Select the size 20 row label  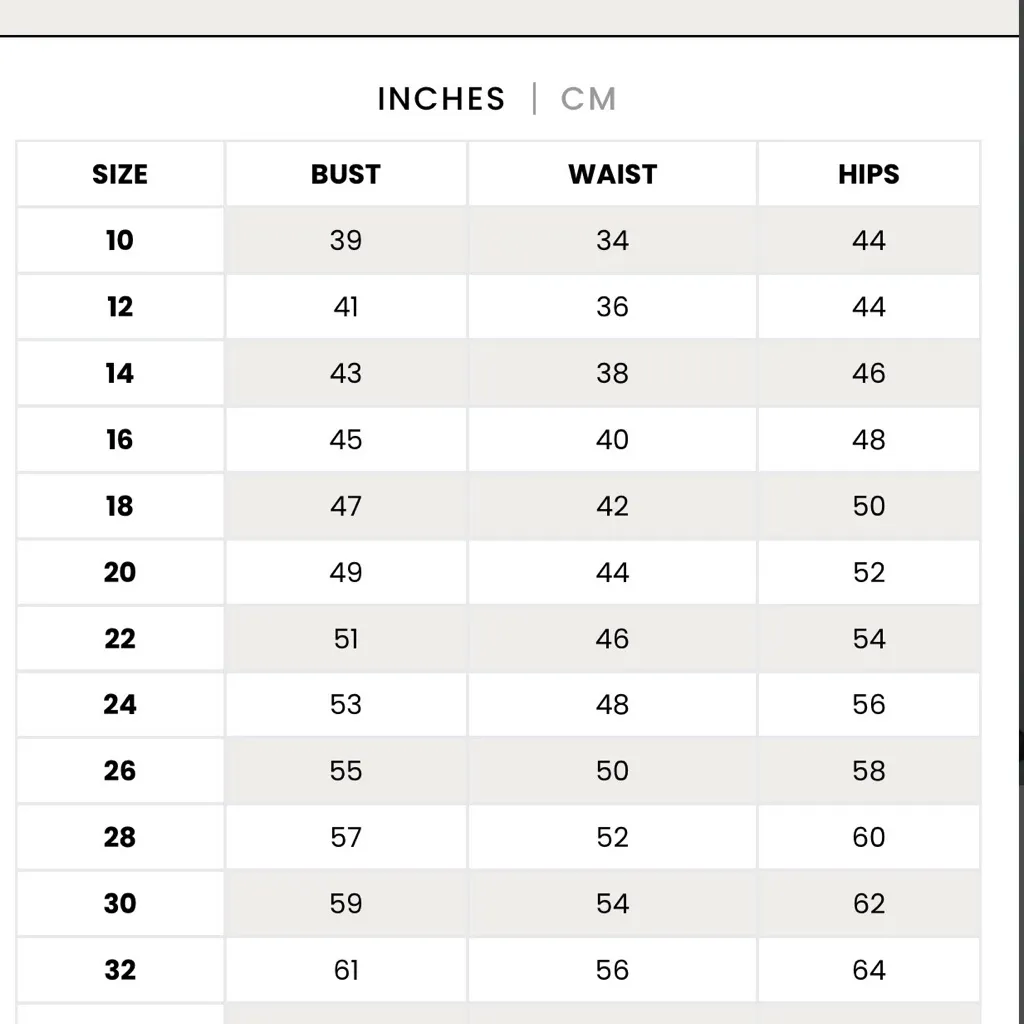click(x=120, y=572)
